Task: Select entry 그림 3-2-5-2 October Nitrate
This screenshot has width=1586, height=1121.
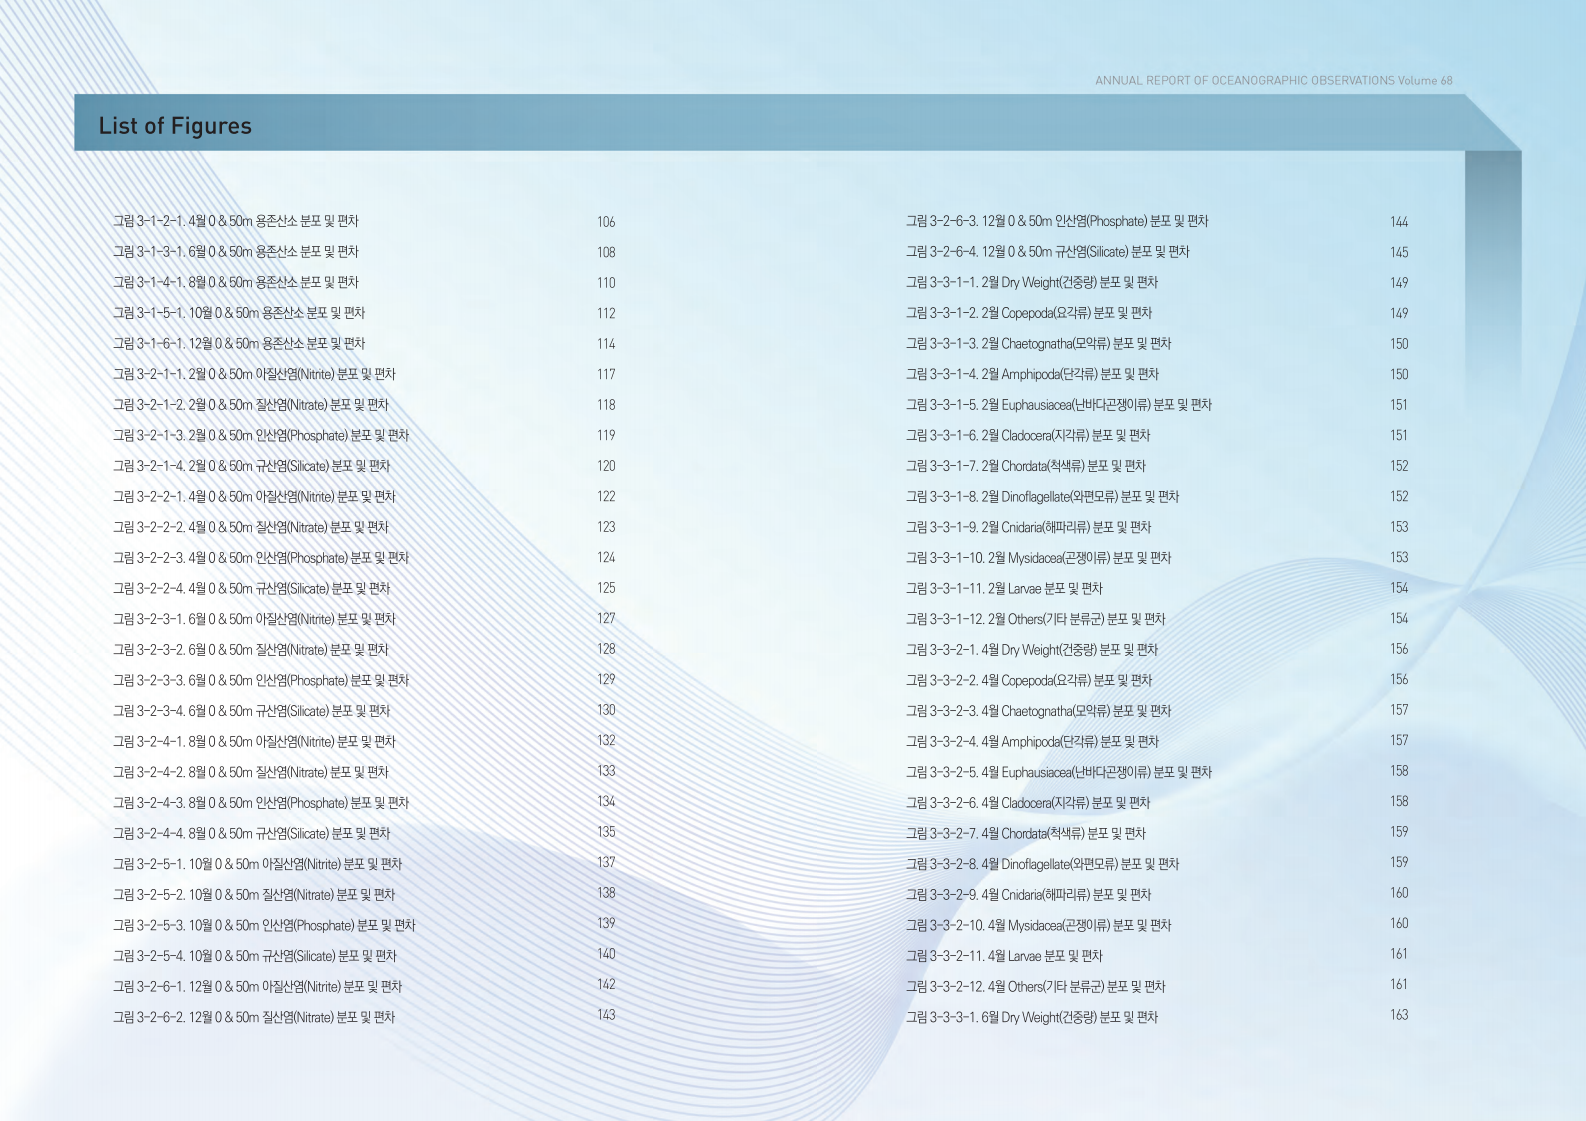Action: coord(253,895)
